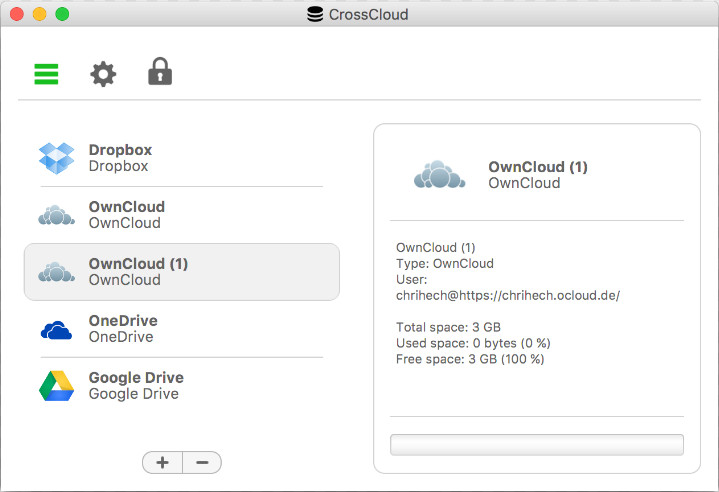The image size is (719, 492).
Task: Click the OwnCloud (1) heading in details panel
Action: [x=537, y=167]
